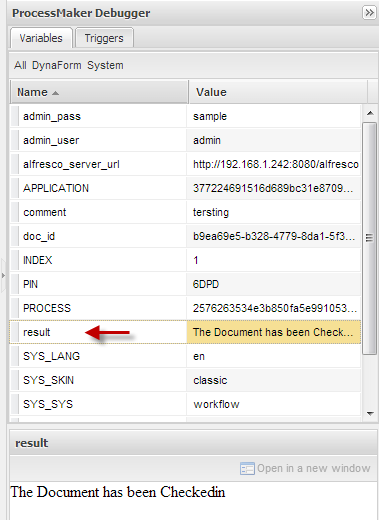The width and height of the screenshot is (379, 520).
Task: Show All variables filter
Action: [20, 65]
